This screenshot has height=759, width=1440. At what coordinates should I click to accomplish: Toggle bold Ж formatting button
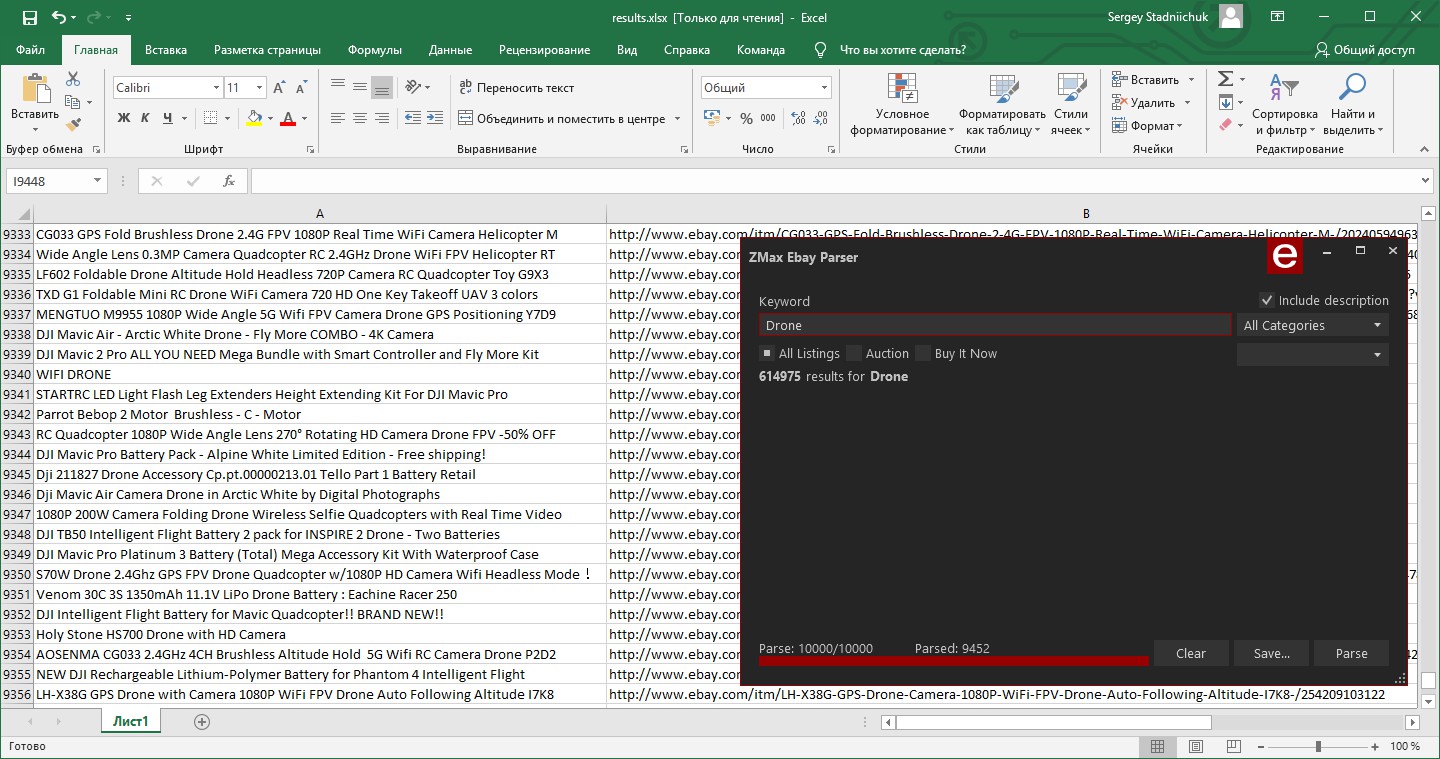pos(124,118)
